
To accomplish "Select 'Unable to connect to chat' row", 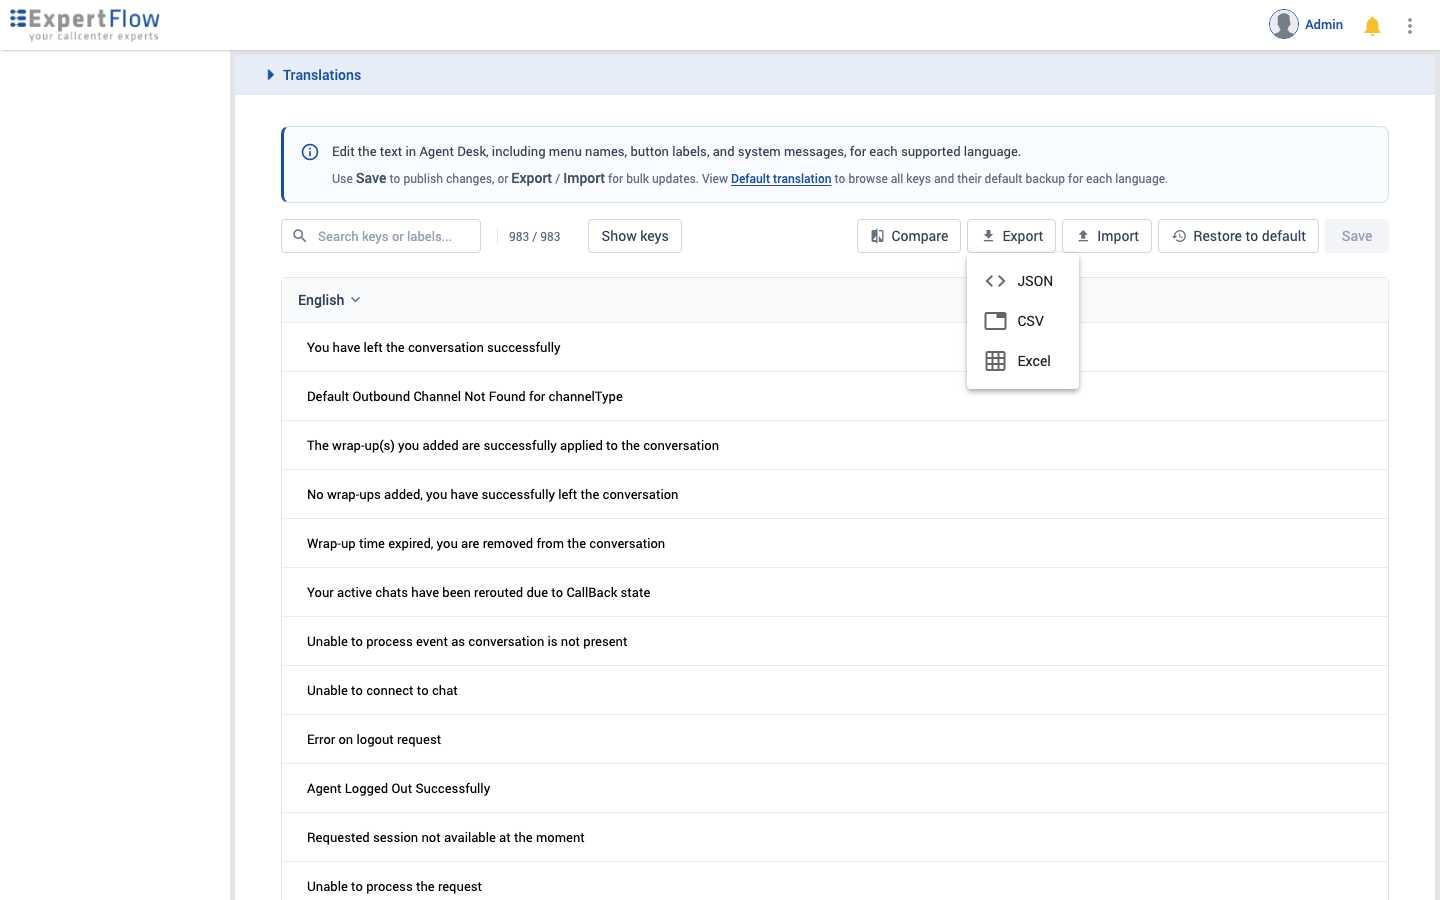I will tap(835, 690).
